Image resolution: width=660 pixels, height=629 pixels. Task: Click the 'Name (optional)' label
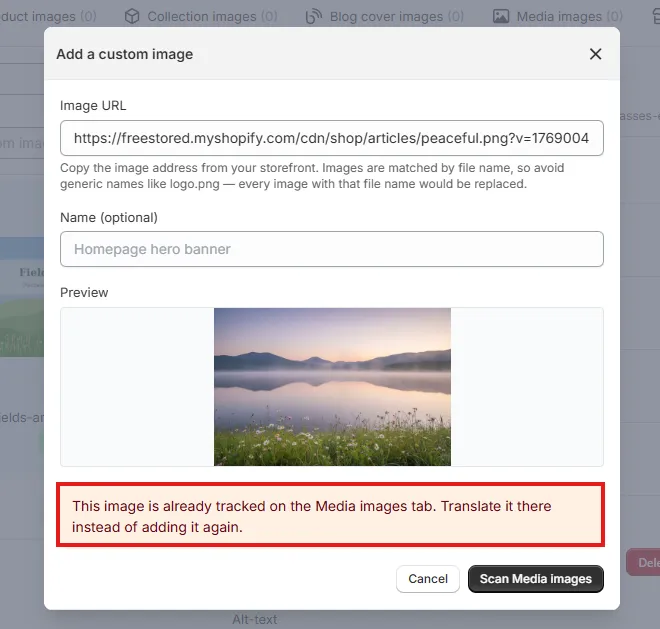point(109,217)
